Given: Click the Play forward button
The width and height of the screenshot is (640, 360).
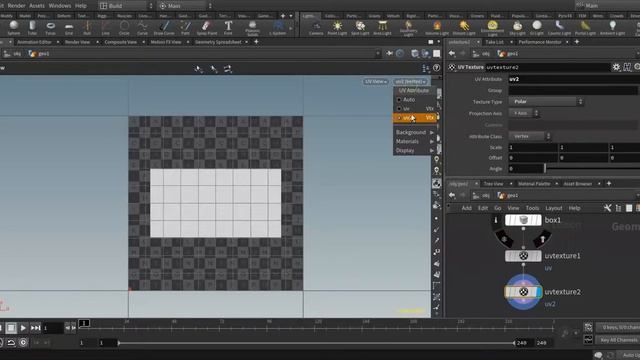Looking at the screenshot, I should [x=23, y=328].
